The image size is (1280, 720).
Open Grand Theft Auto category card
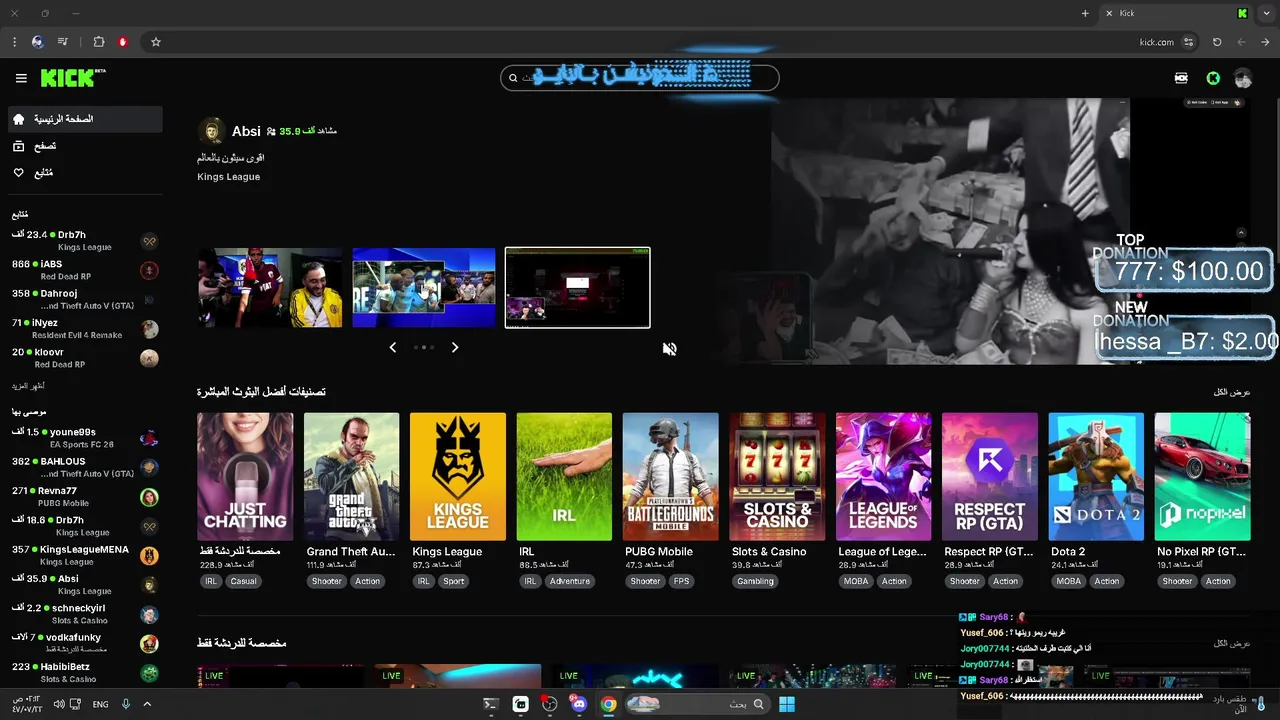(x=351, y=477)
